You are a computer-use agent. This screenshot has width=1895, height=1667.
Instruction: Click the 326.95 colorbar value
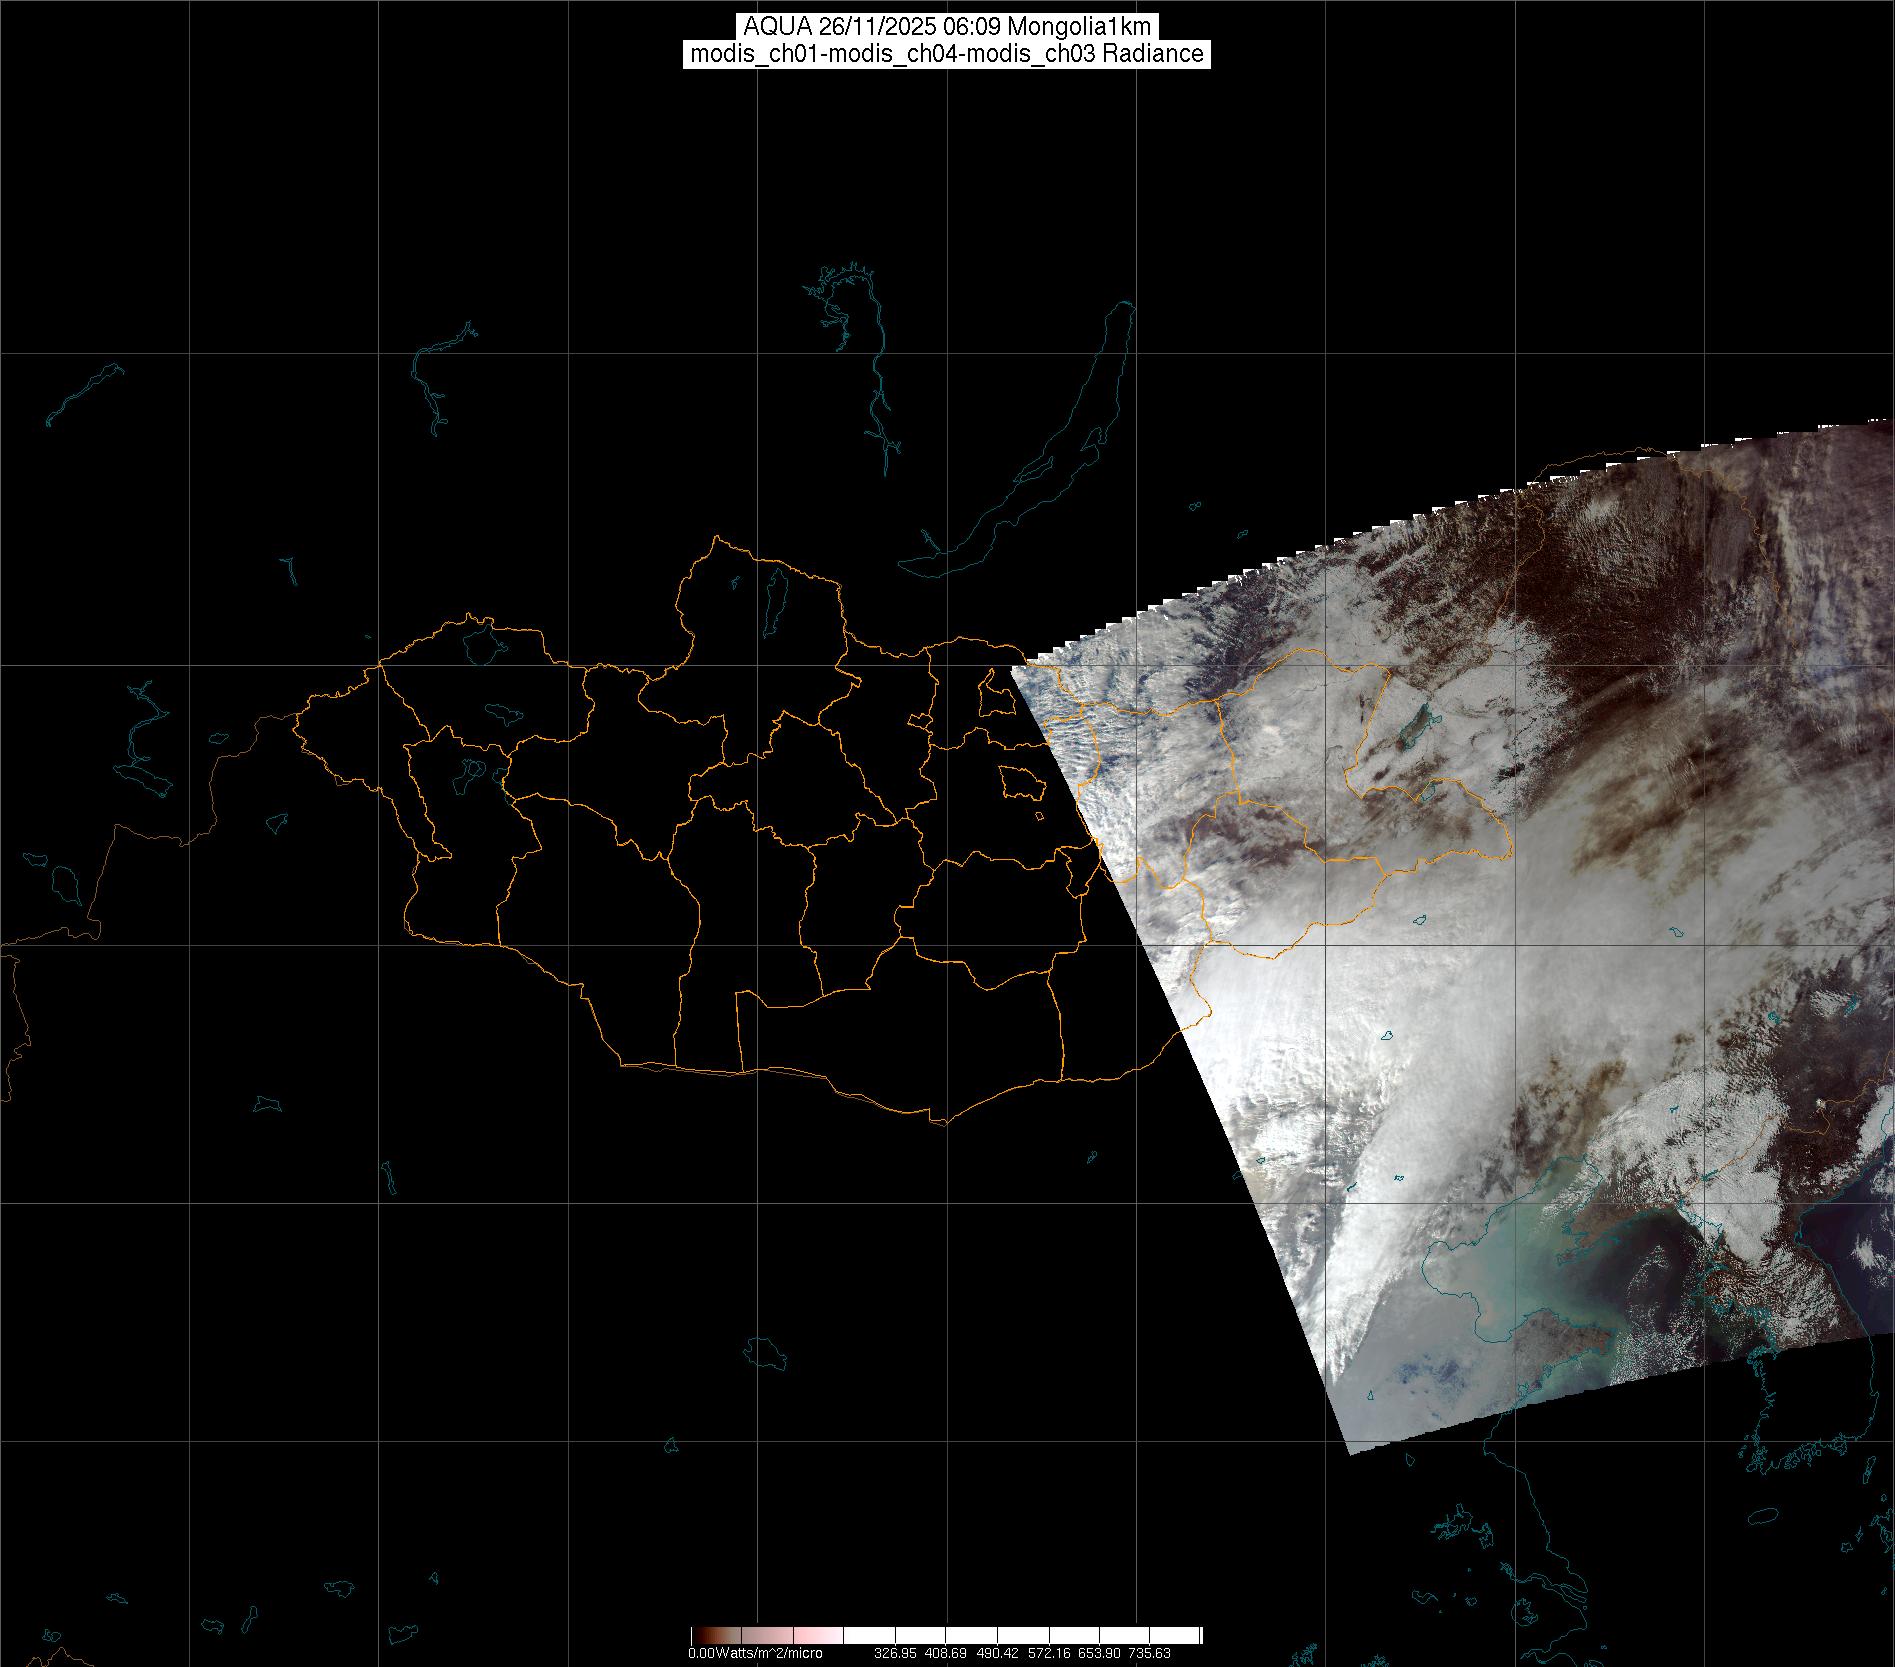(895, 1653)
